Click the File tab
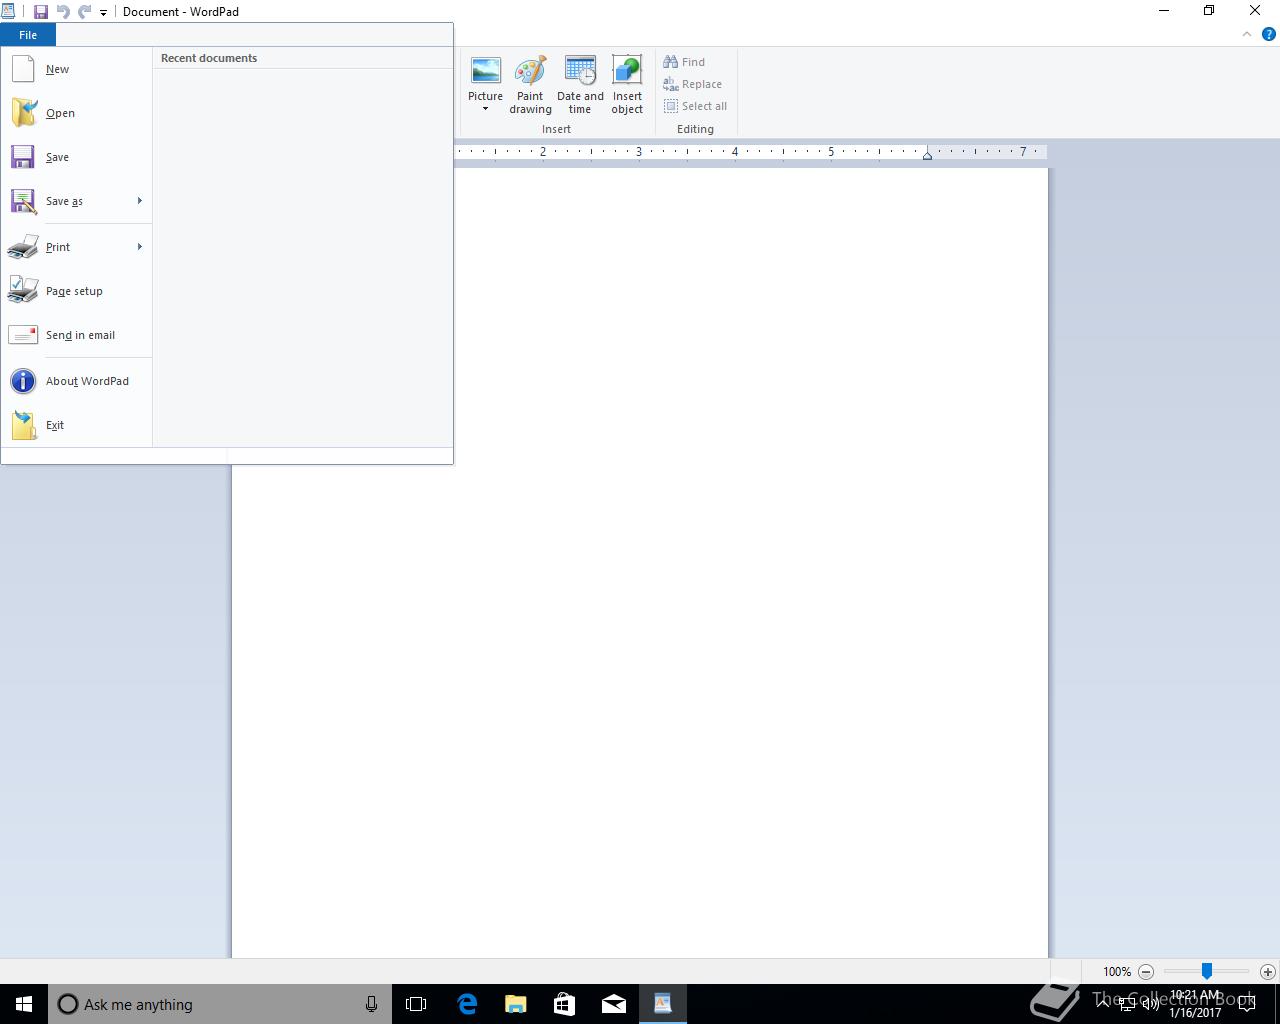The width and height of the screenshot is (1280, 1024). click(x=28, y=35)
